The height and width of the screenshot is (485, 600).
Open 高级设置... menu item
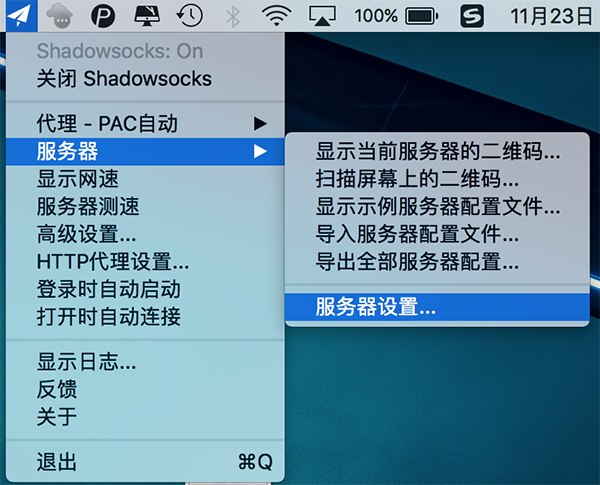pos(145,234)
